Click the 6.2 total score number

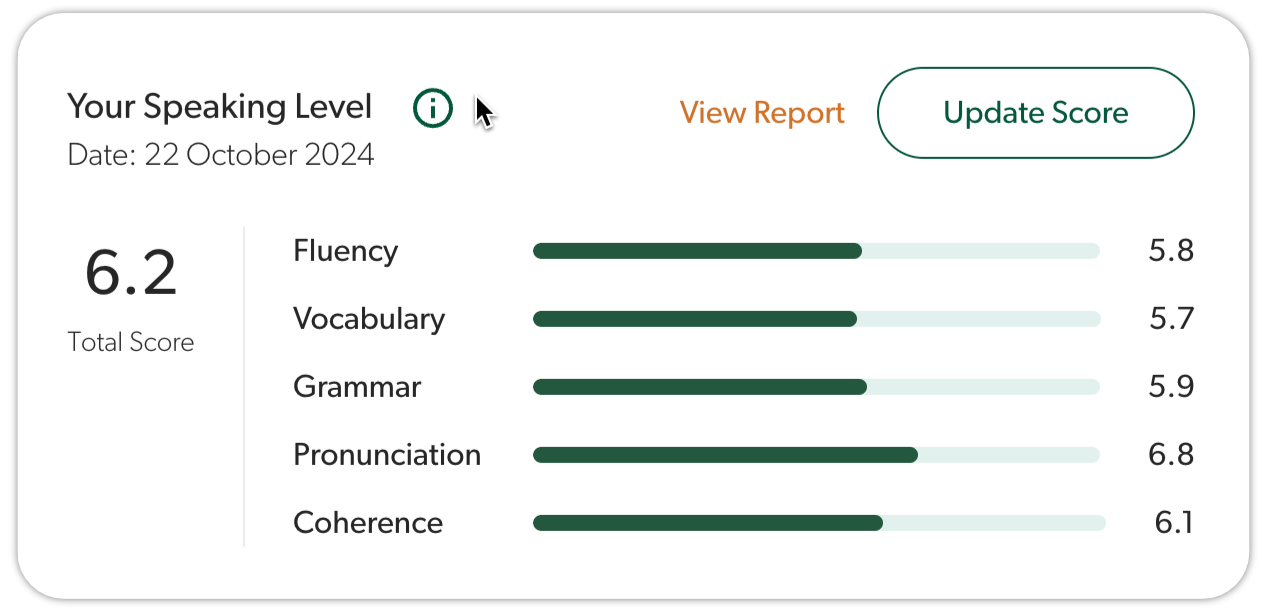click(x=131, y=273)
